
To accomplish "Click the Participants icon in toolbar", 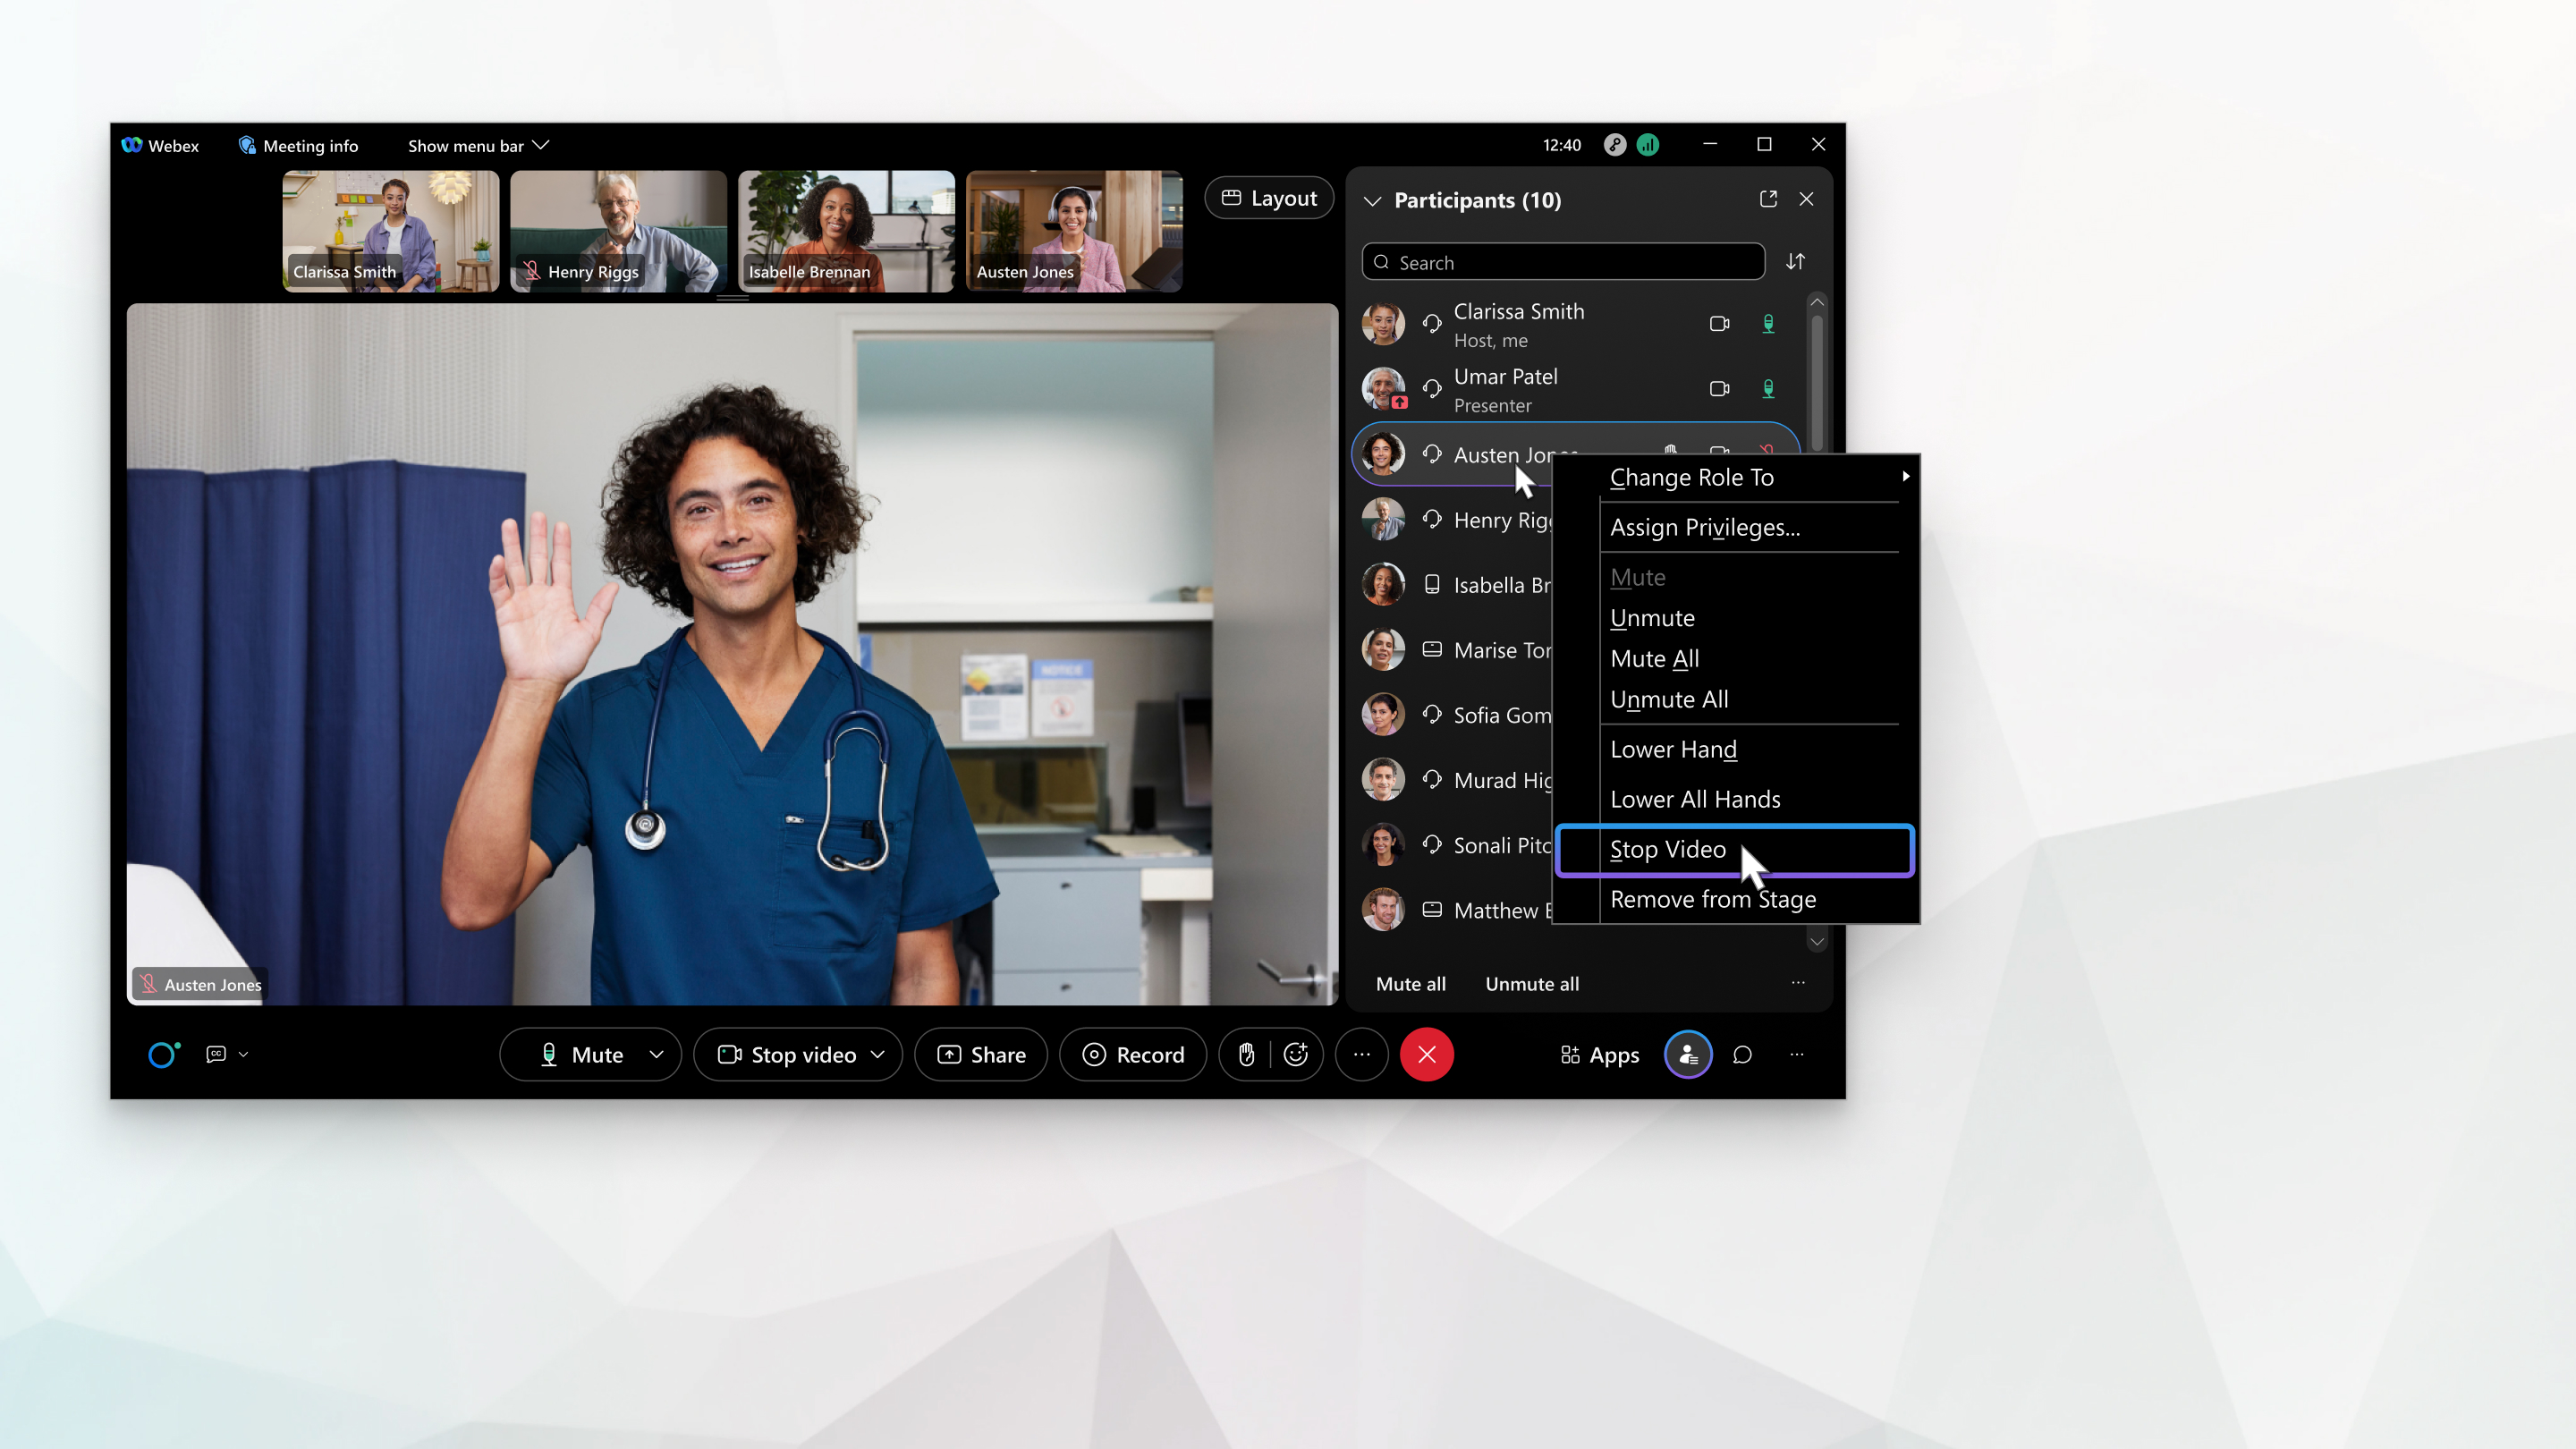I will (1688, 1055).
